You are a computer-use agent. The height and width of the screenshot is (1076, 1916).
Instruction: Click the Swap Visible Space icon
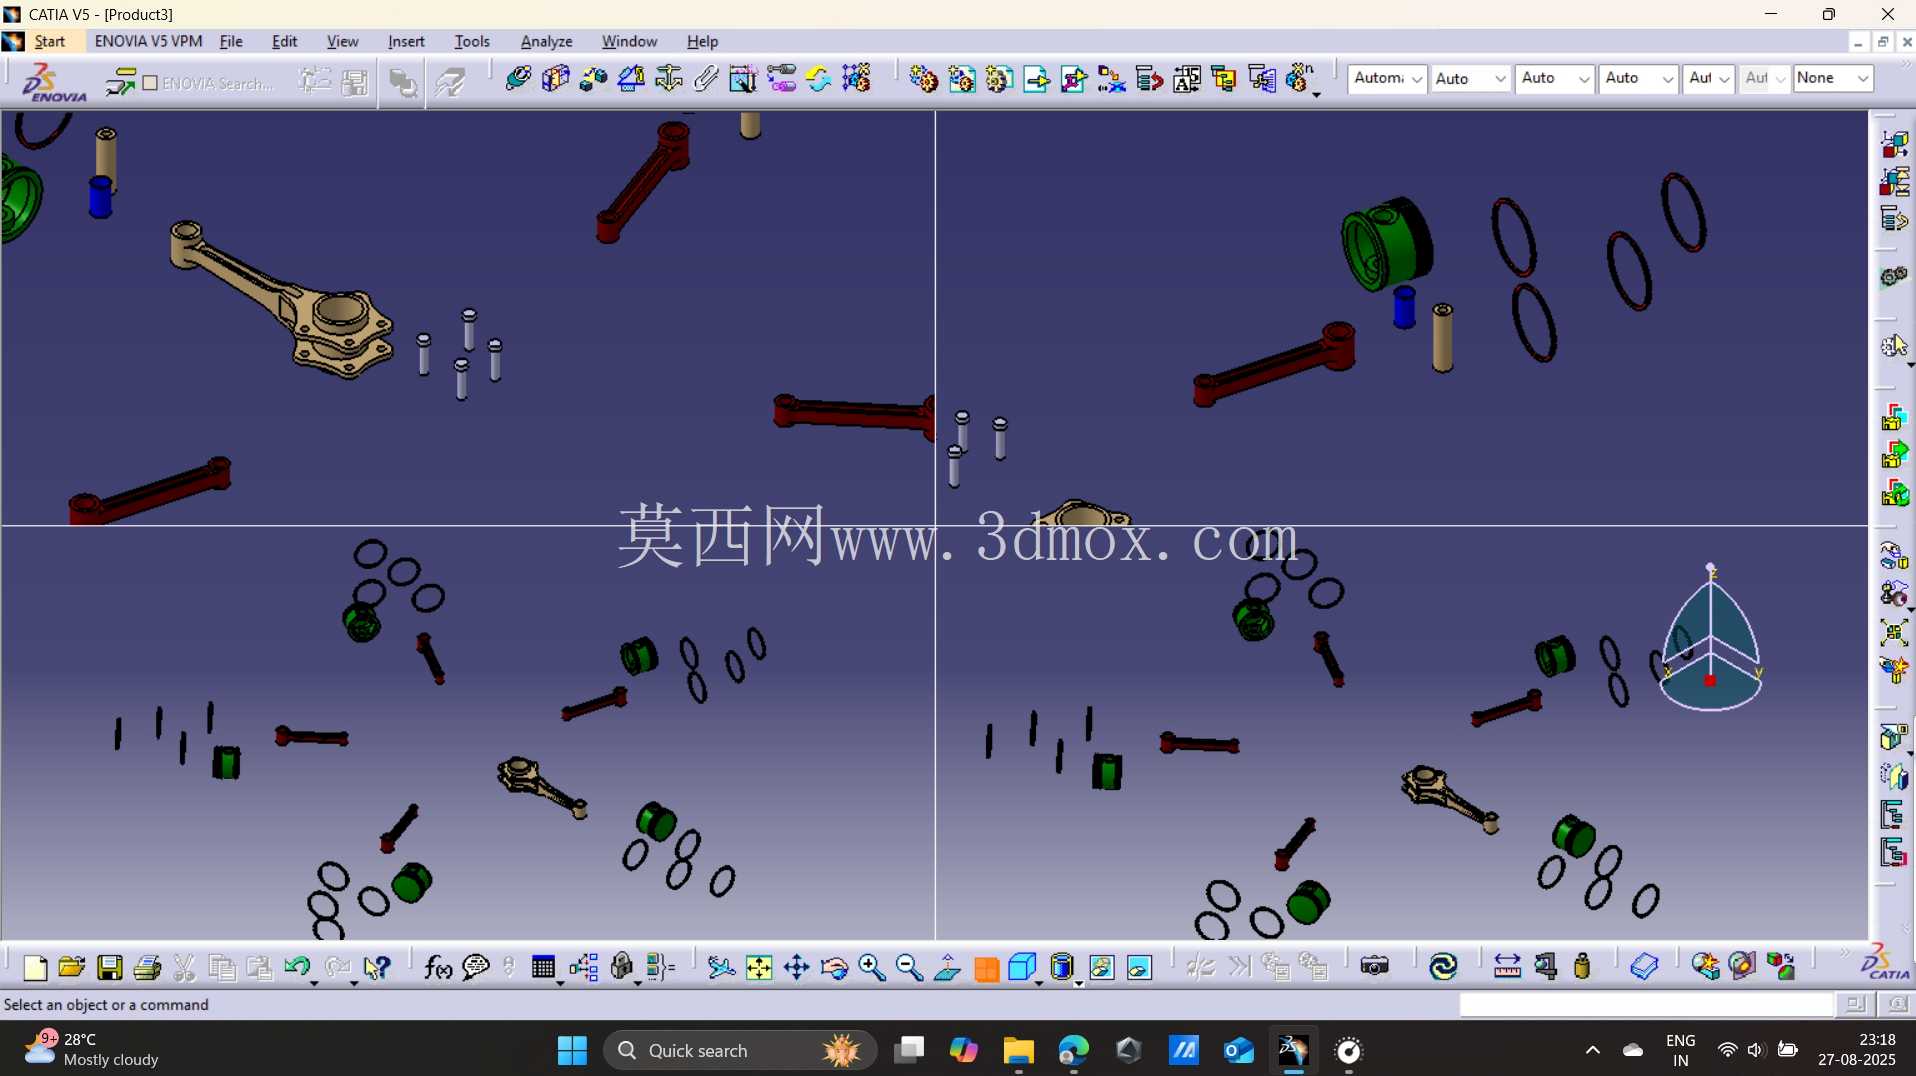[x=1140, y=967]
